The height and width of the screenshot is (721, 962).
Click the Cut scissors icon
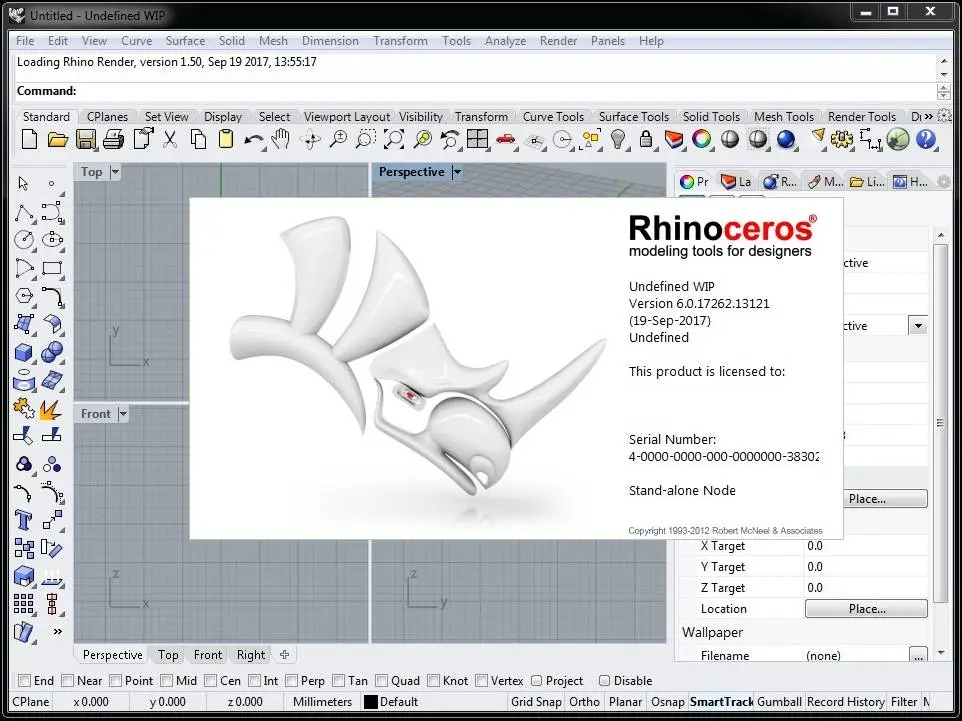[170, 139]
